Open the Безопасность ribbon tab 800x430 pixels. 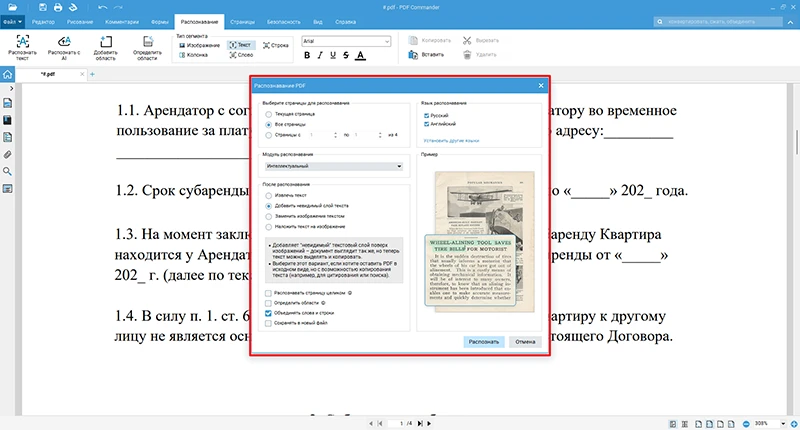click(284, 22)
